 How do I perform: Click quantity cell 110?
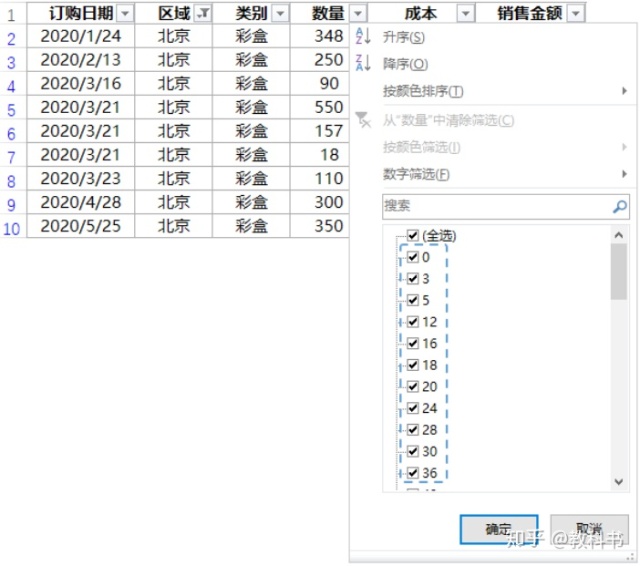[x=320, y=178]
